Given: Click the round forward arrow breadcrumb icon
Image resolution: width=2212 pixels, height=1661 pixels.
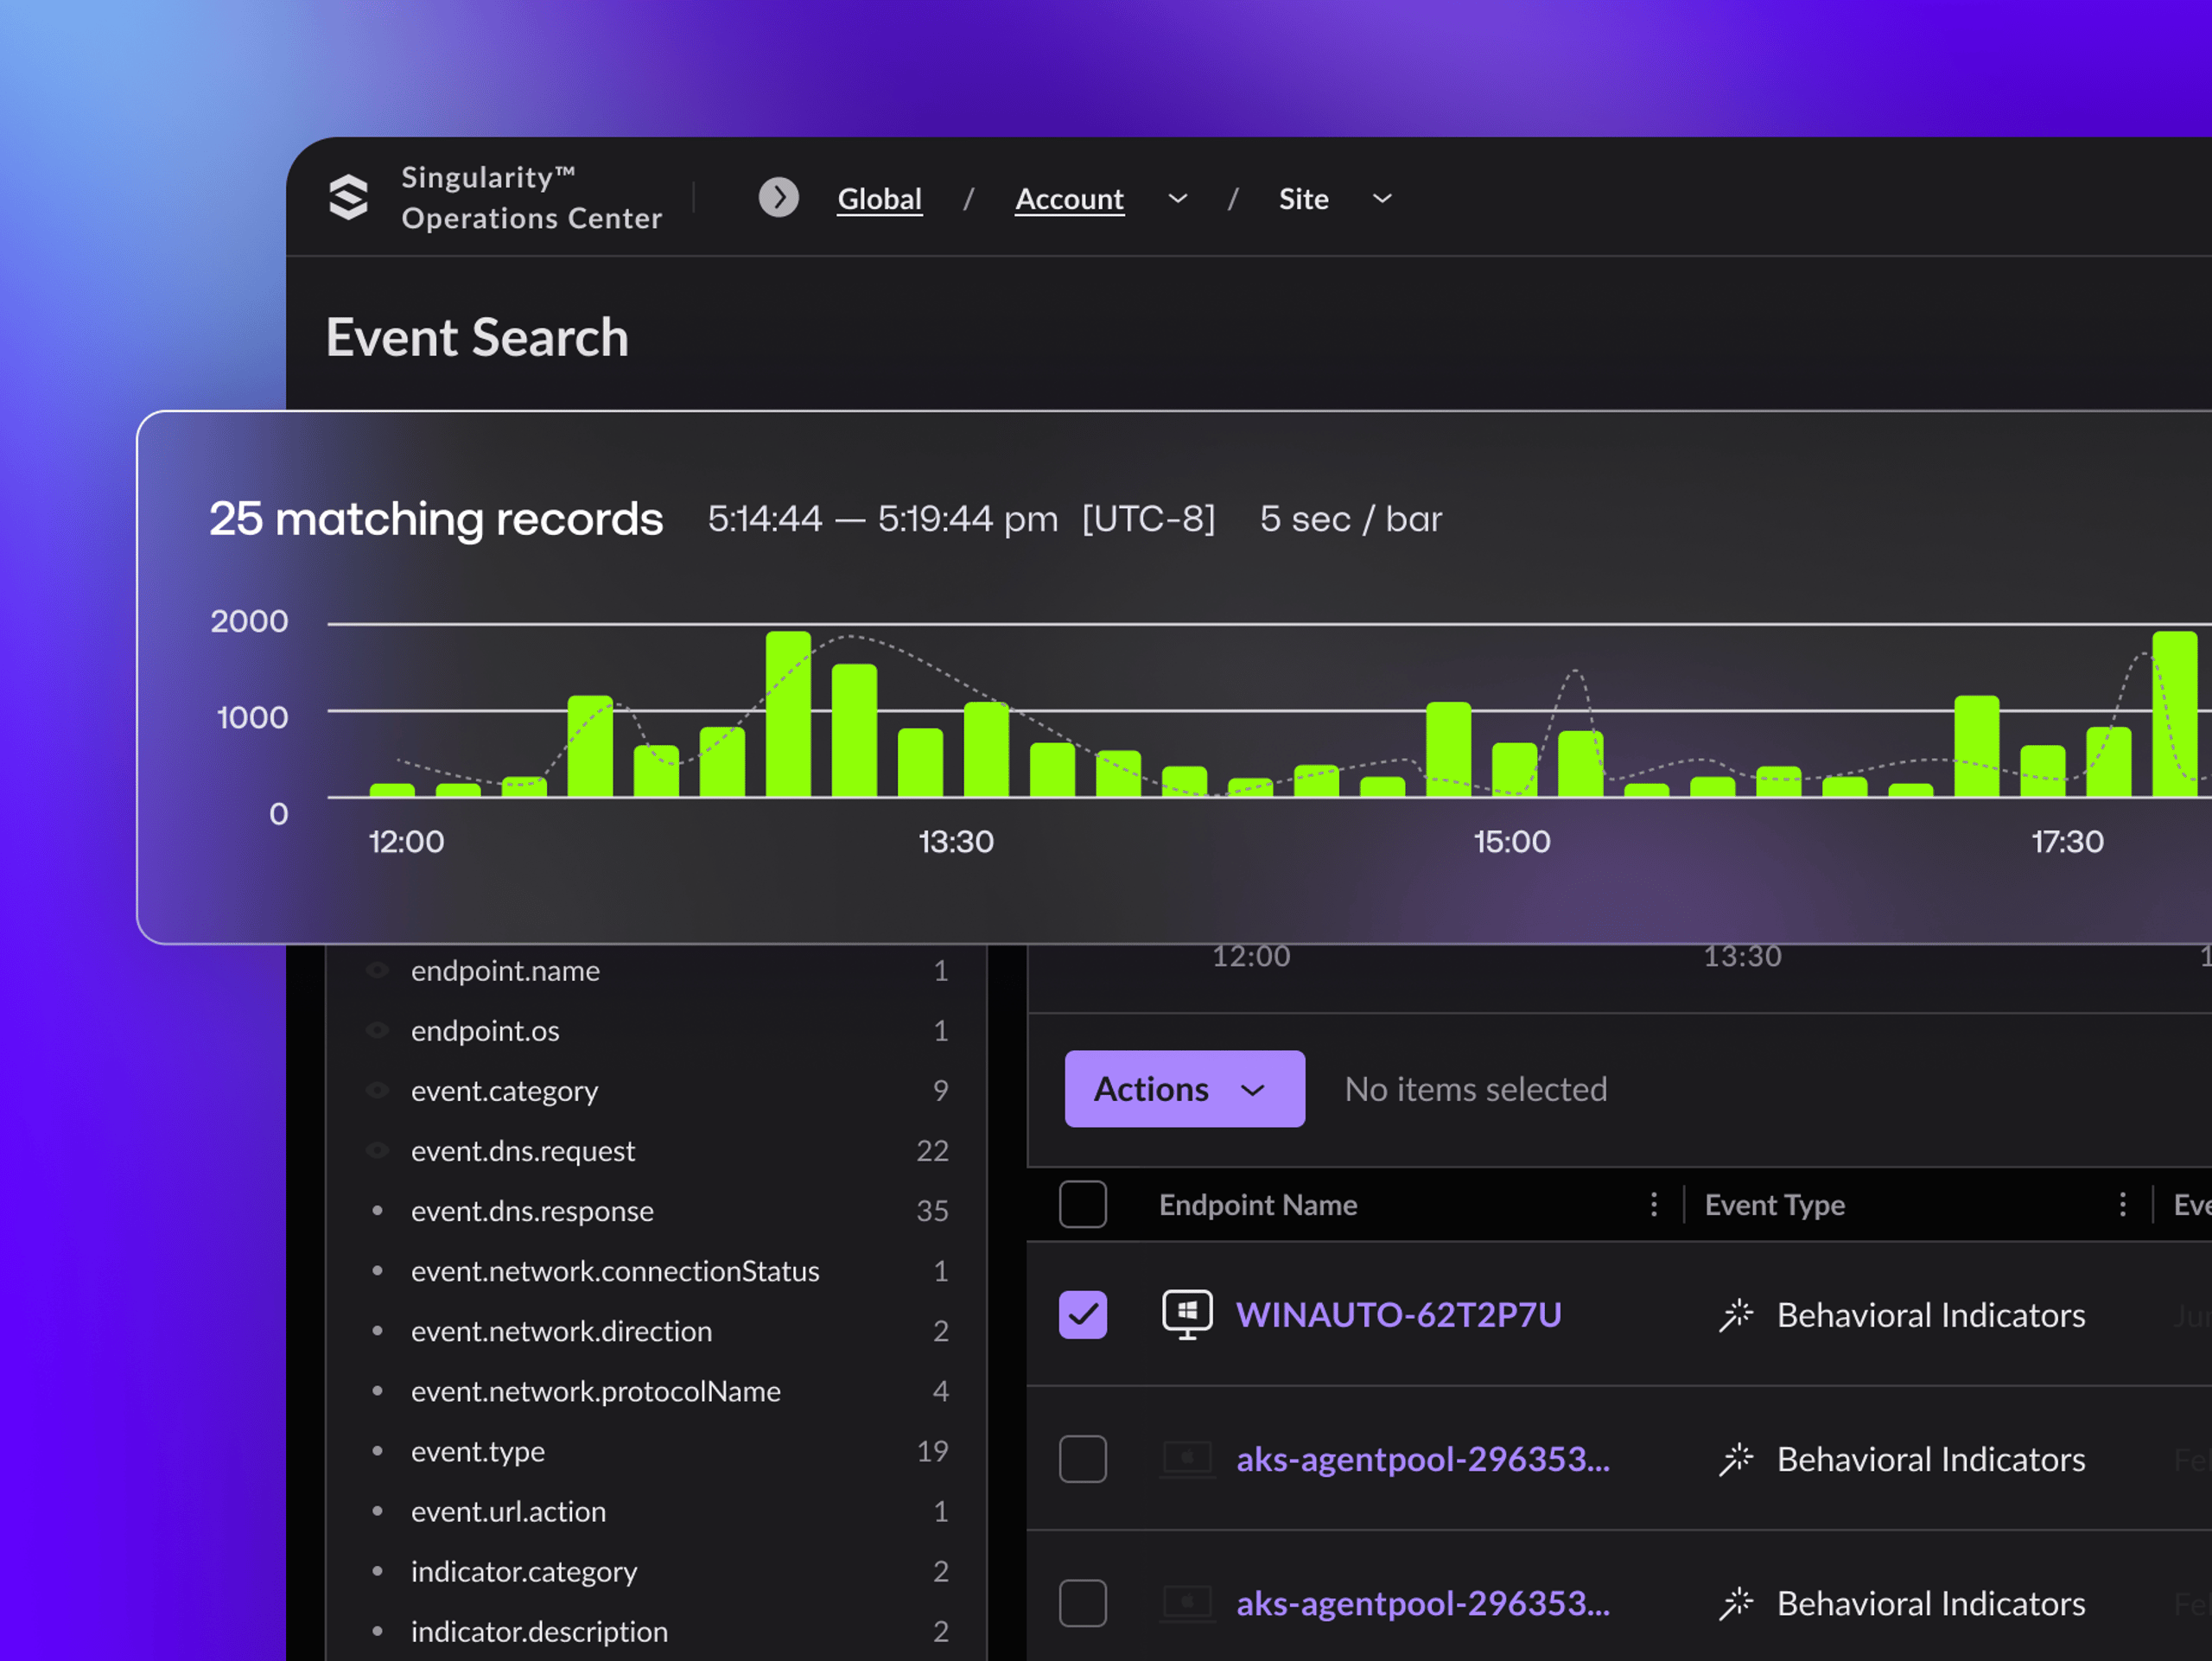Looking at the screenshot, I should point(778,198).
